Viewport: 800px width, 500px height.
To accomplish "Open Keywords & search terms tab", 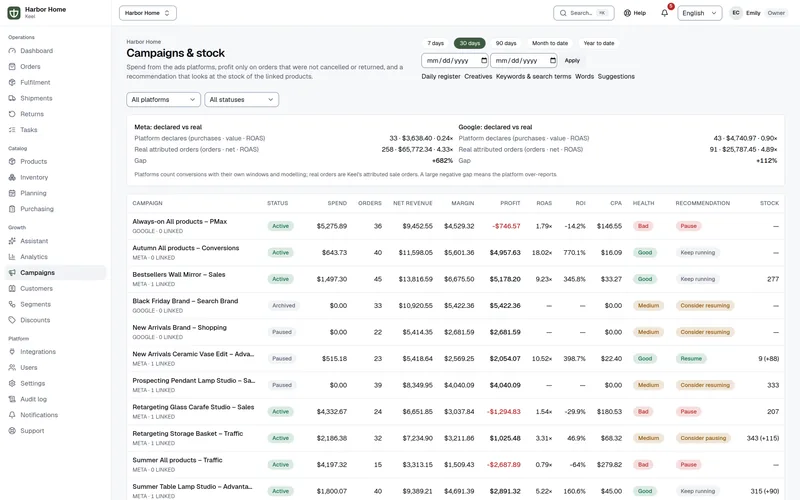I will (x=533, y=76).
